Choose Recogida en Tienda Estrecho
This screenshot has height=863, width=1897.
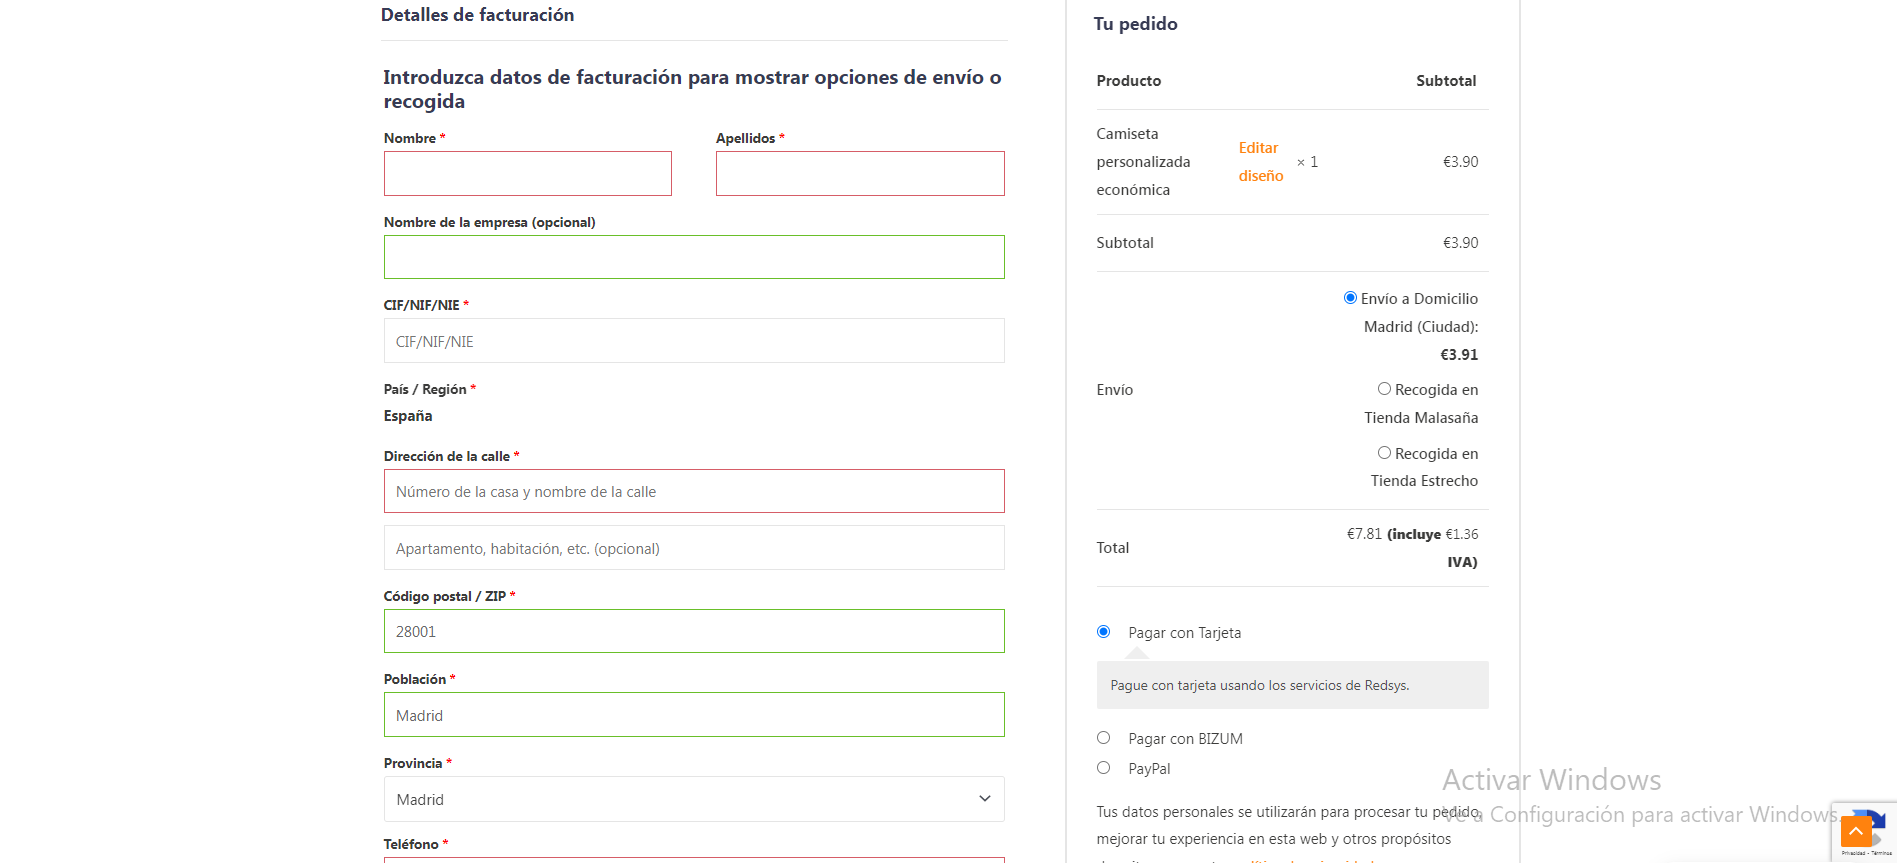point(1384,453)
